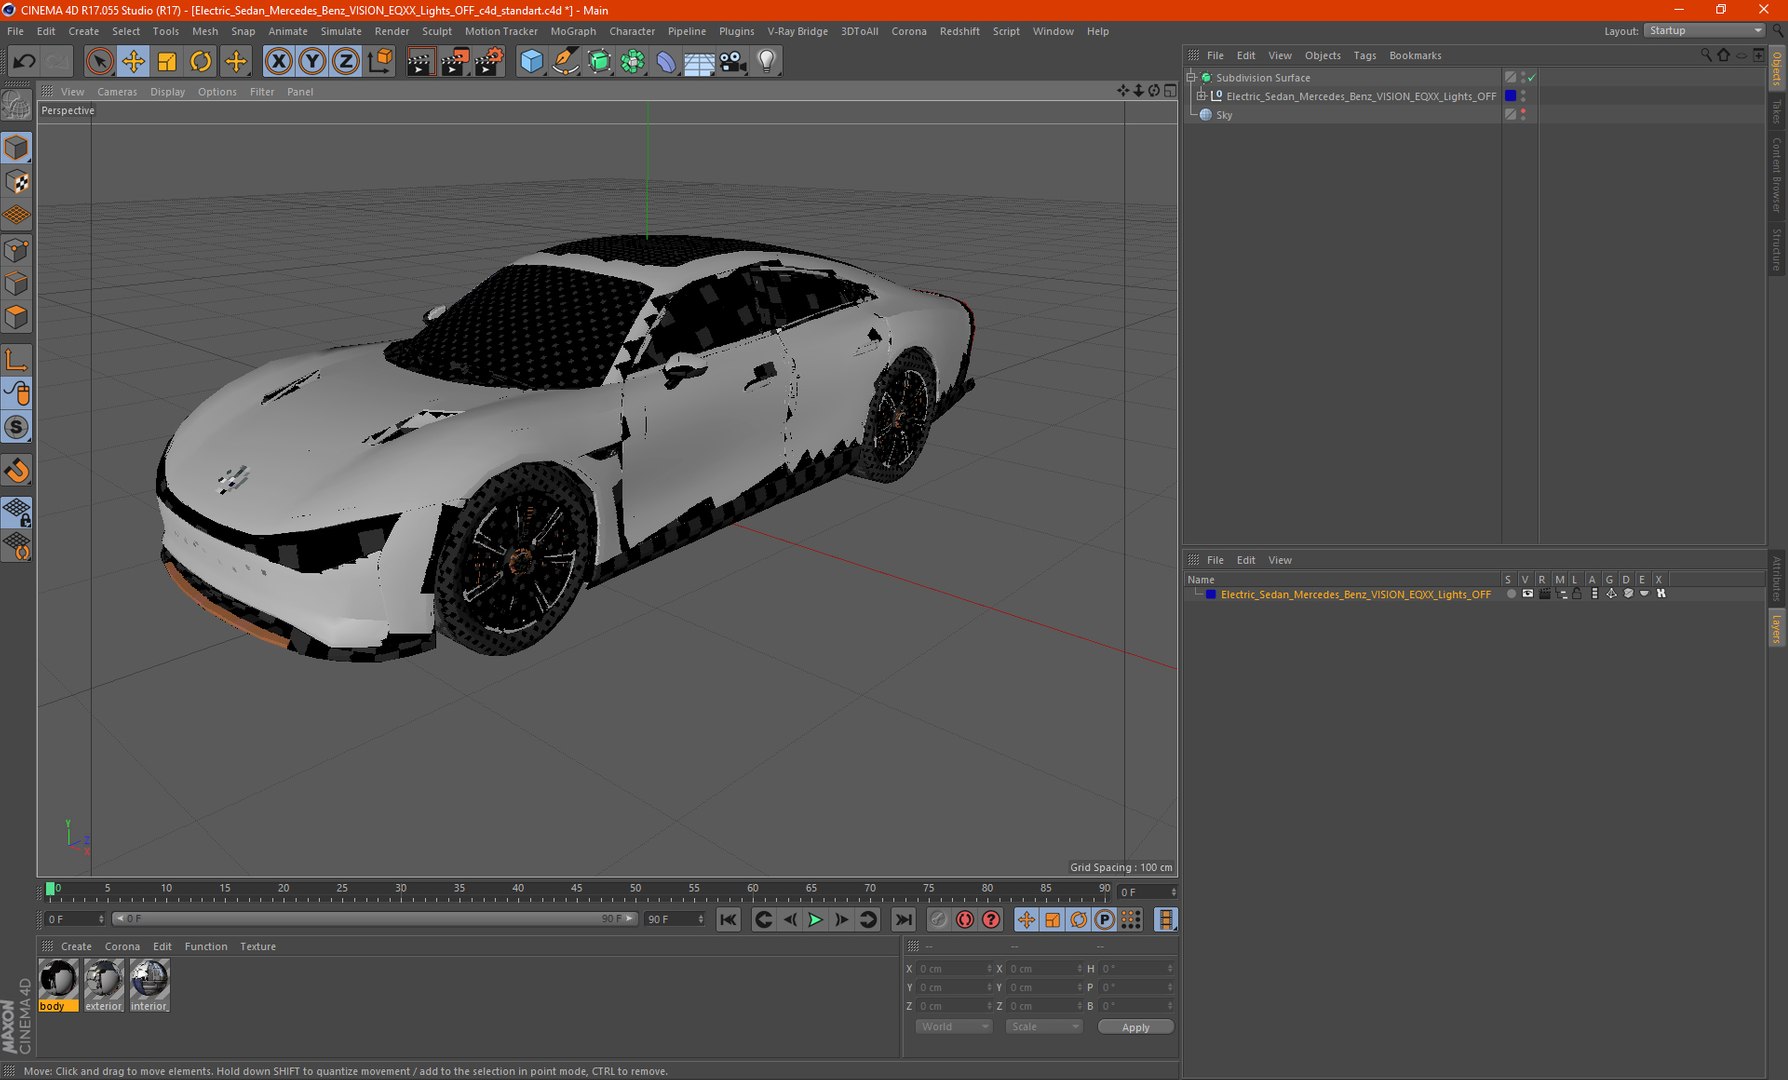
Task: Activate the Rotate tool in top toolbar
Action: [201, 62]
